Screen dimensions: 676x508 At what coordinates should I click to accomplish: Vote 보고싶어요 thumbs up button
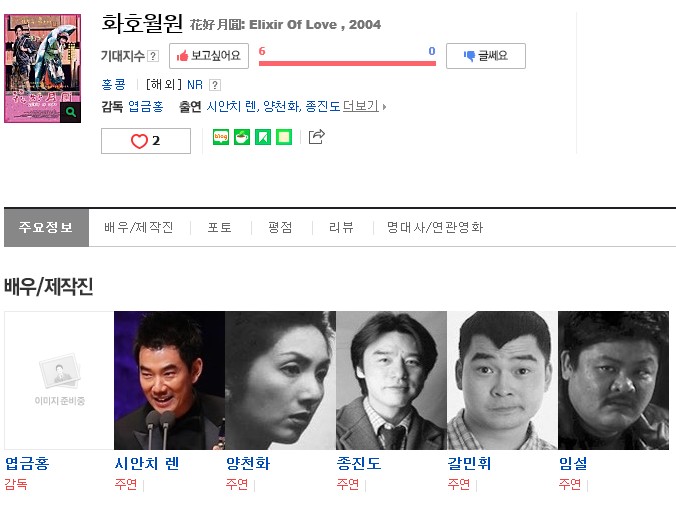point(209,56)
